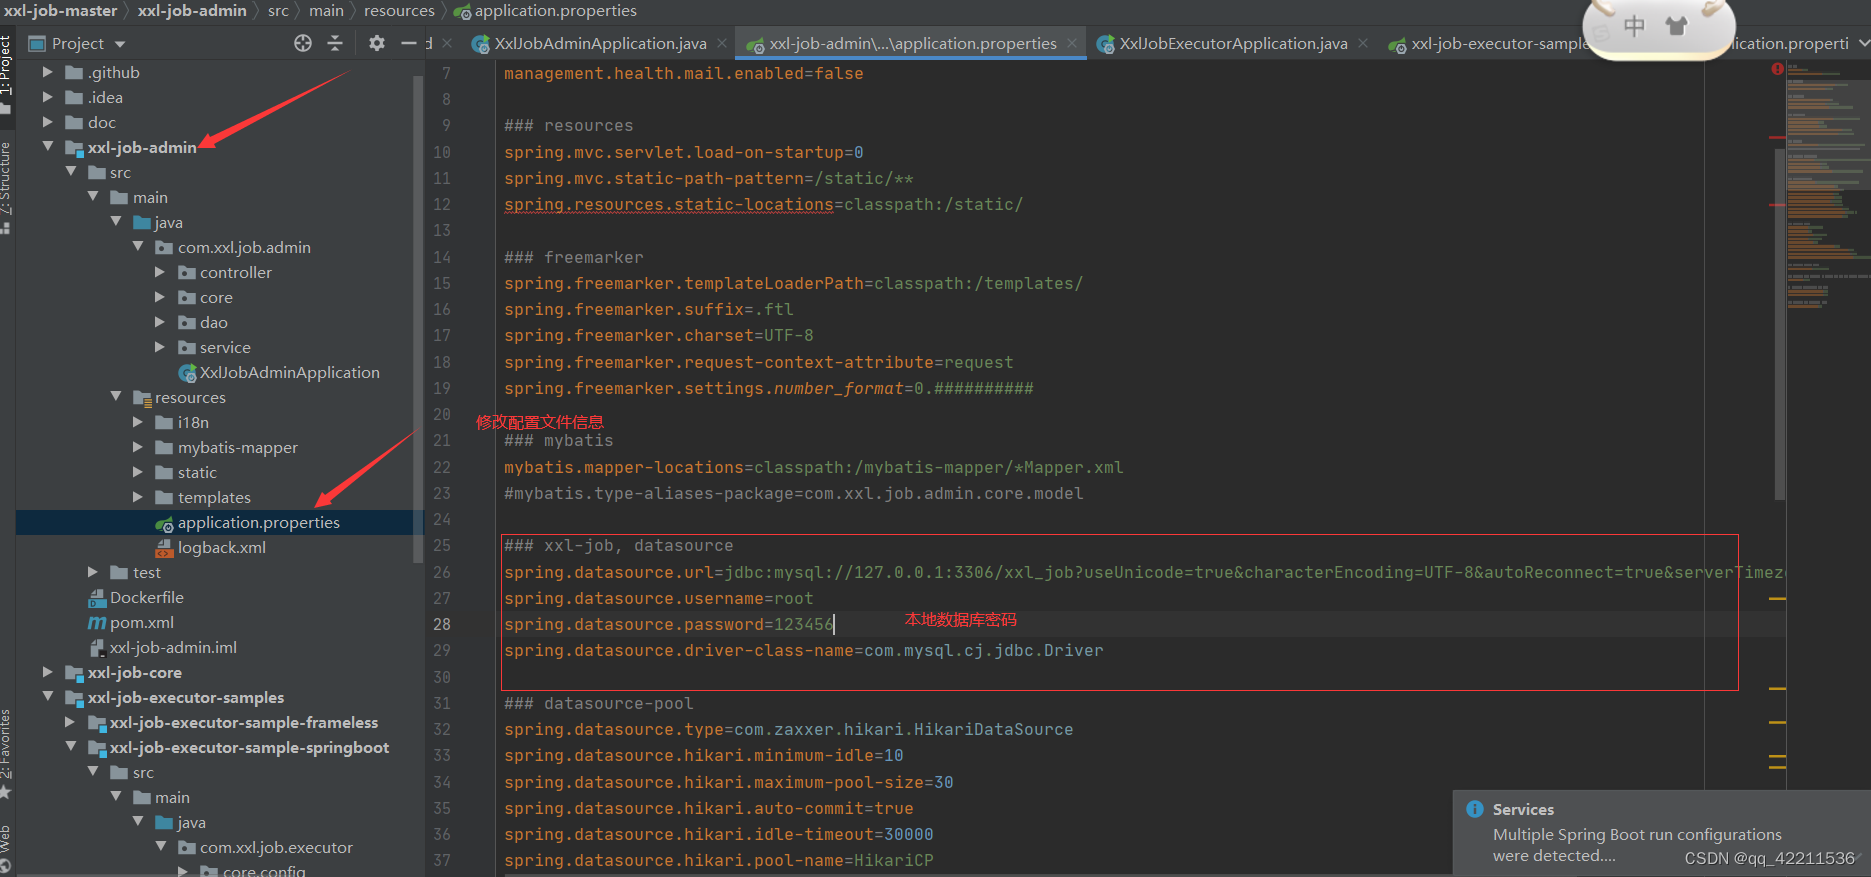Expand the .idea folder

coord(47,97)
